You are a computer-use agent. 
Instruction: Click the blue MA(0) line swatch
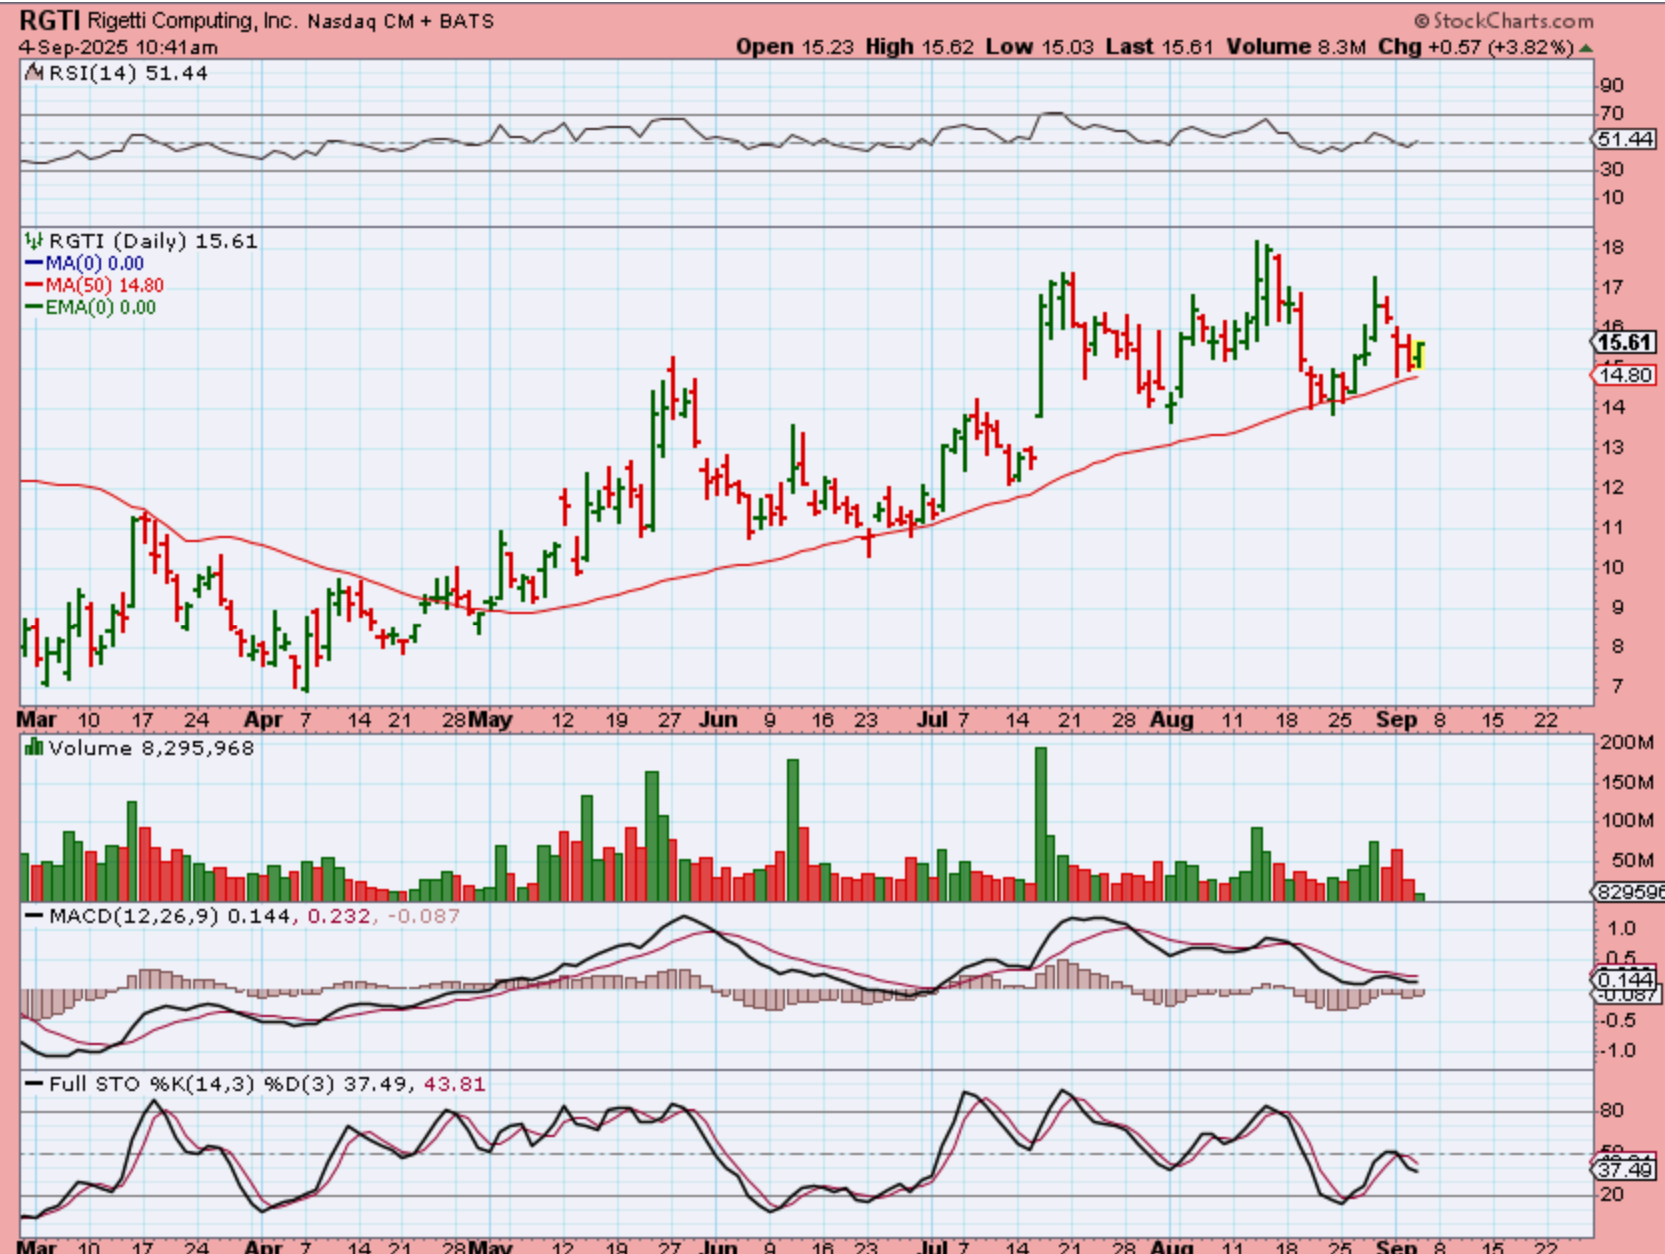[x=34, y=264]
